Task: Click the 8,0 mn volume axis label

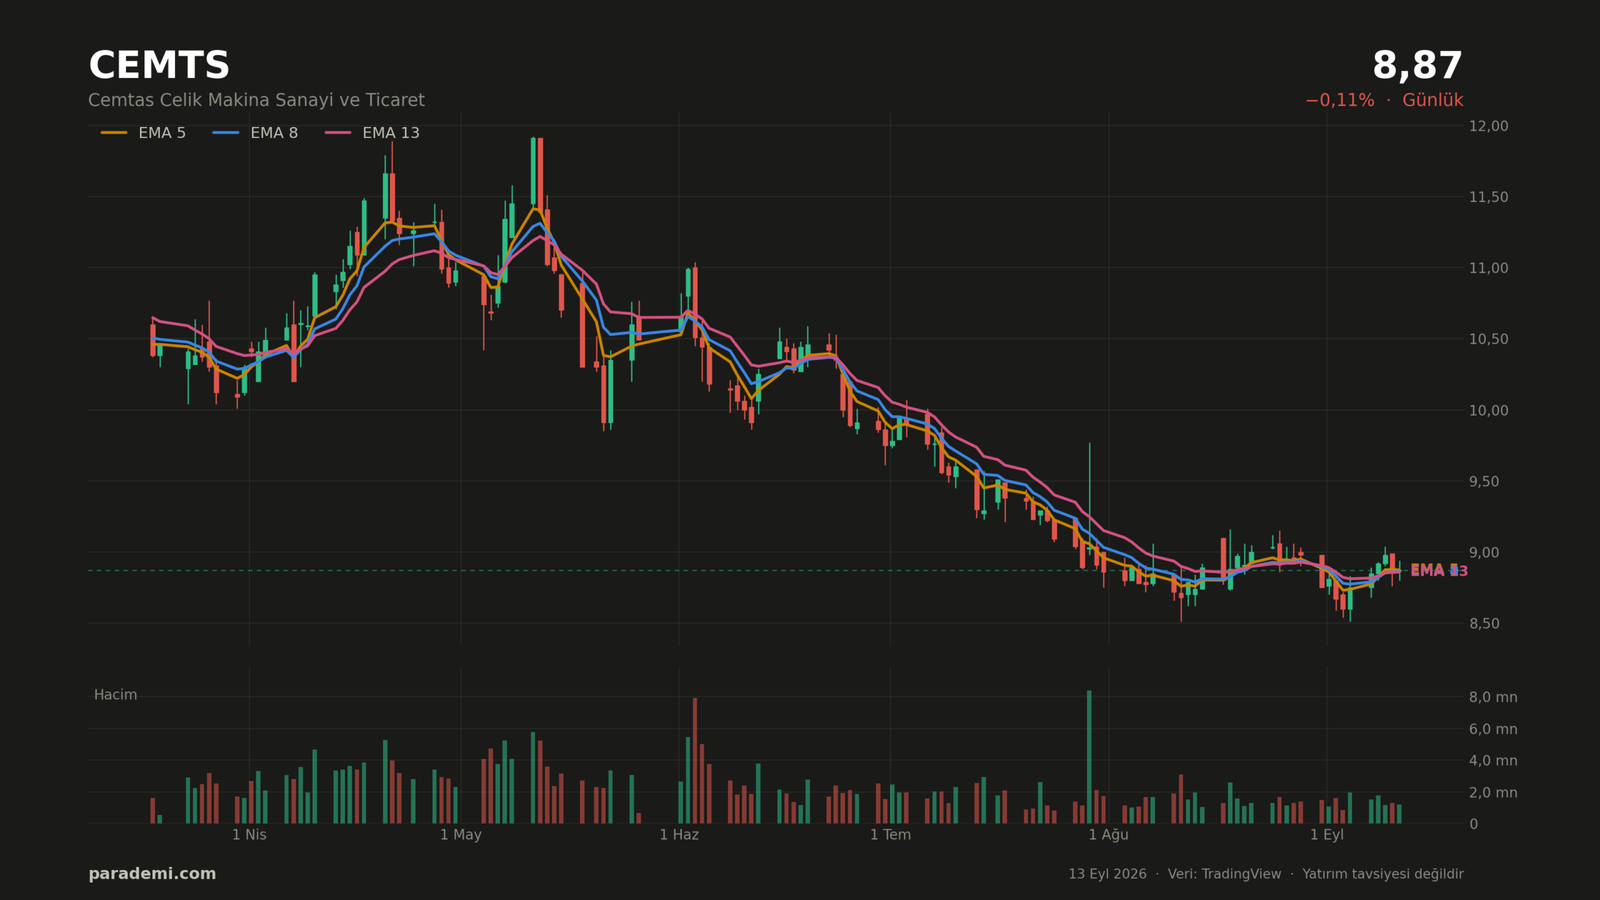Action: (x=1493, y=697)
